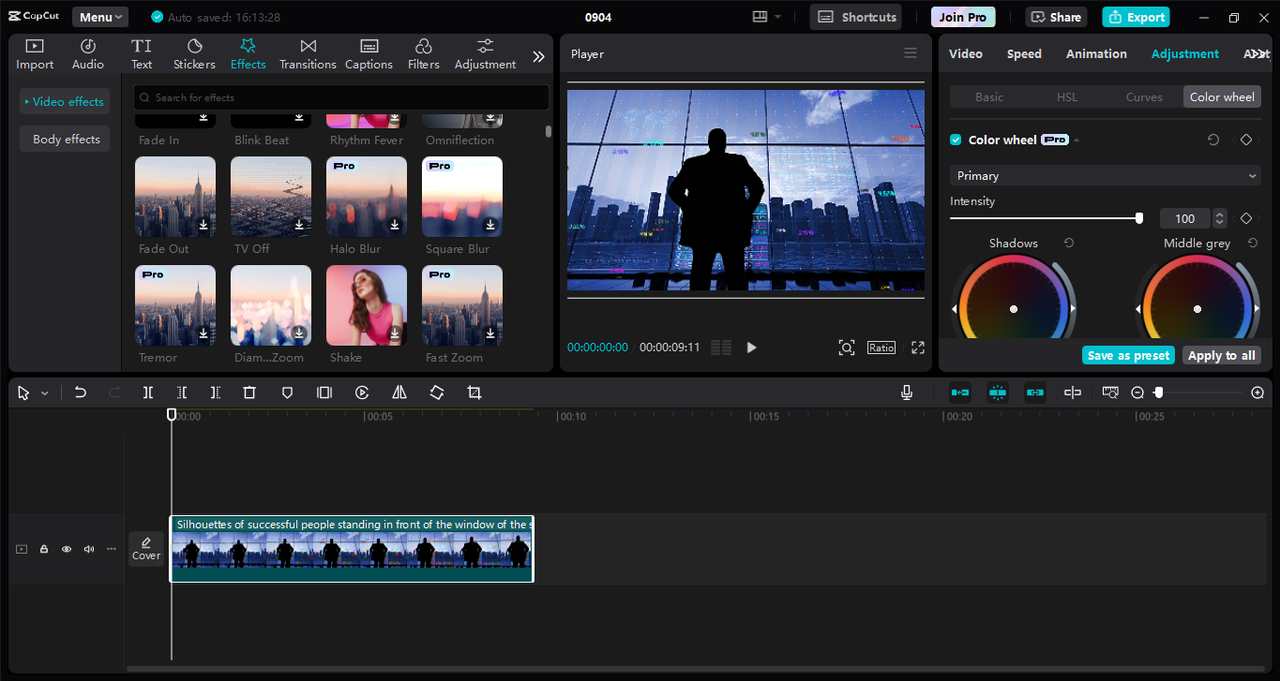Screen dimensions: 1280x681
Task: Open Shortcuts panel button
Action: pyautogui.click(x=855, y=17)
